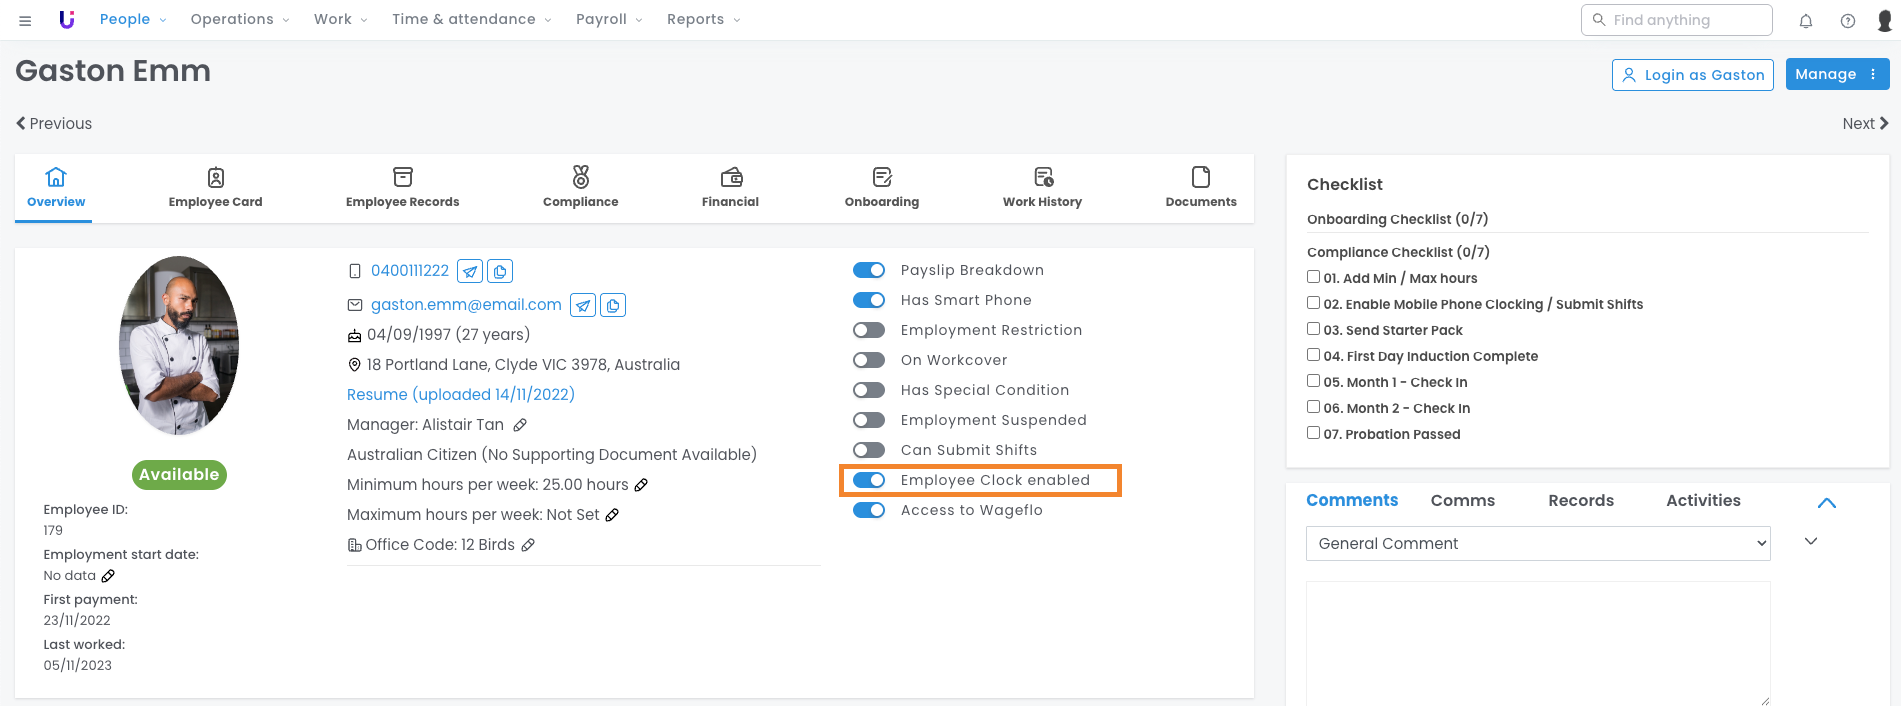Edit Office Code with pencil icon
1901x706 pixels.
[528, 545]
